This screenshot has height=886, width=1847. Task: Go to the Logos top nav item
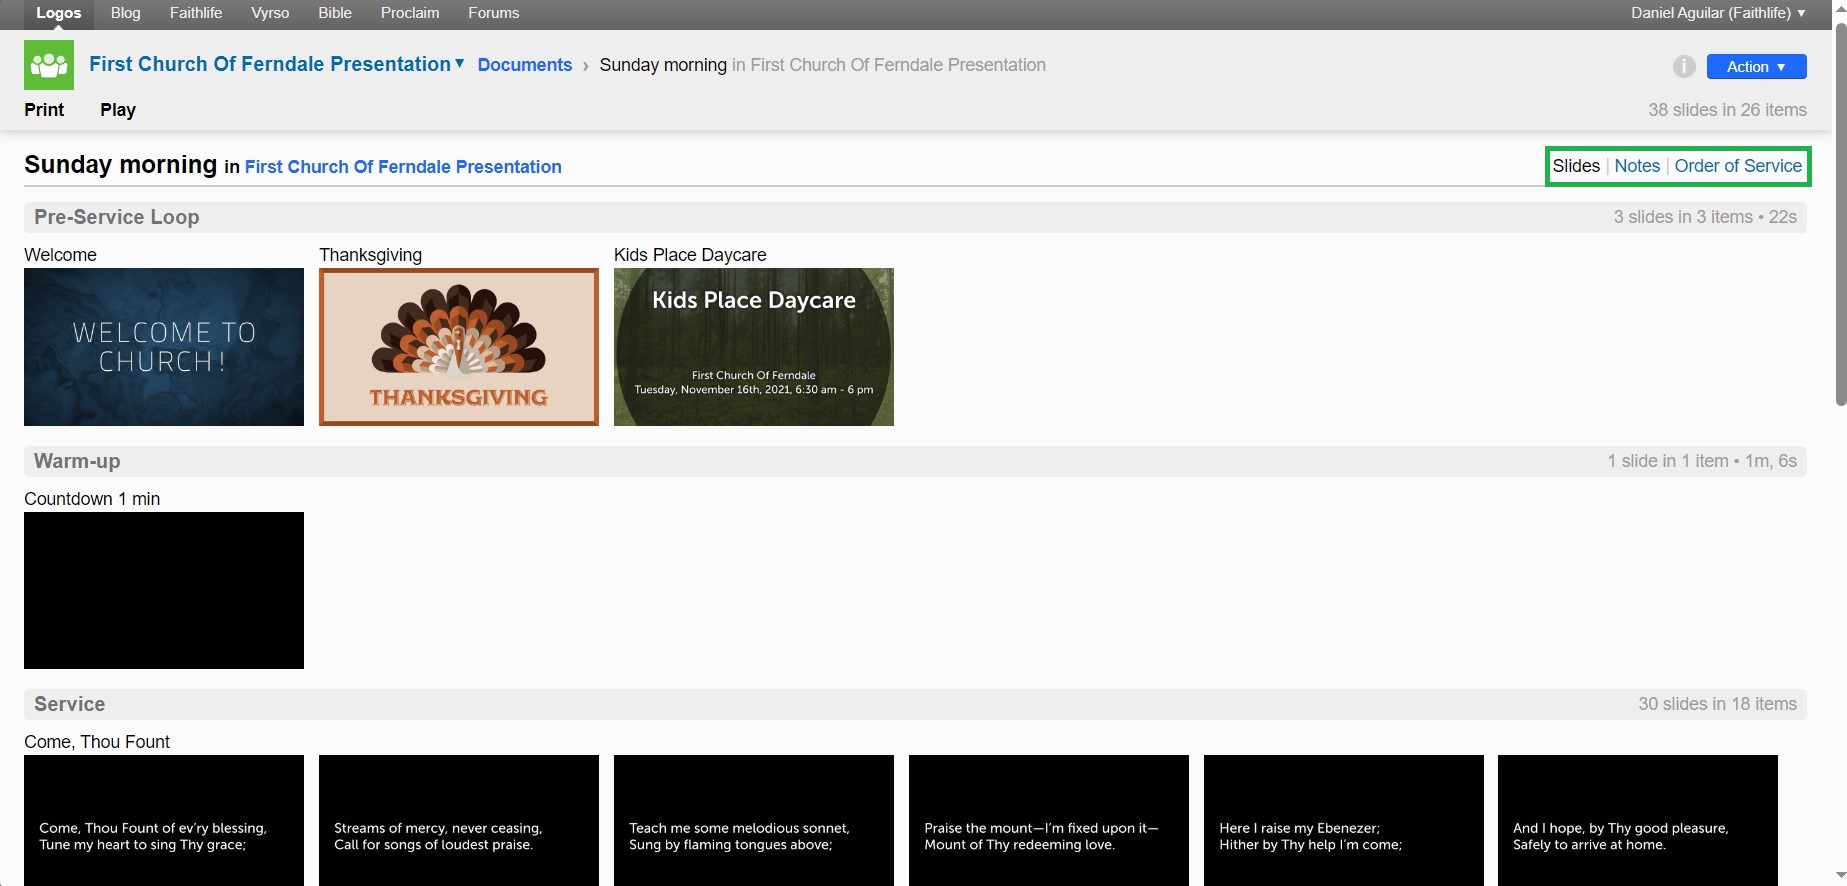(59, 13)
